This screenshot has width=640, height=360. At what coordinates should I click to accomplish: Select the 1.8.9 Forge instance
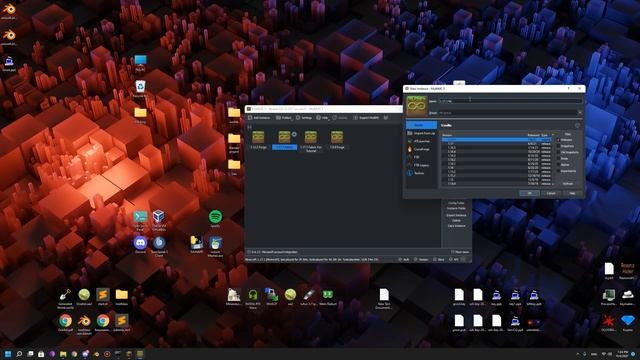[337, 140]
